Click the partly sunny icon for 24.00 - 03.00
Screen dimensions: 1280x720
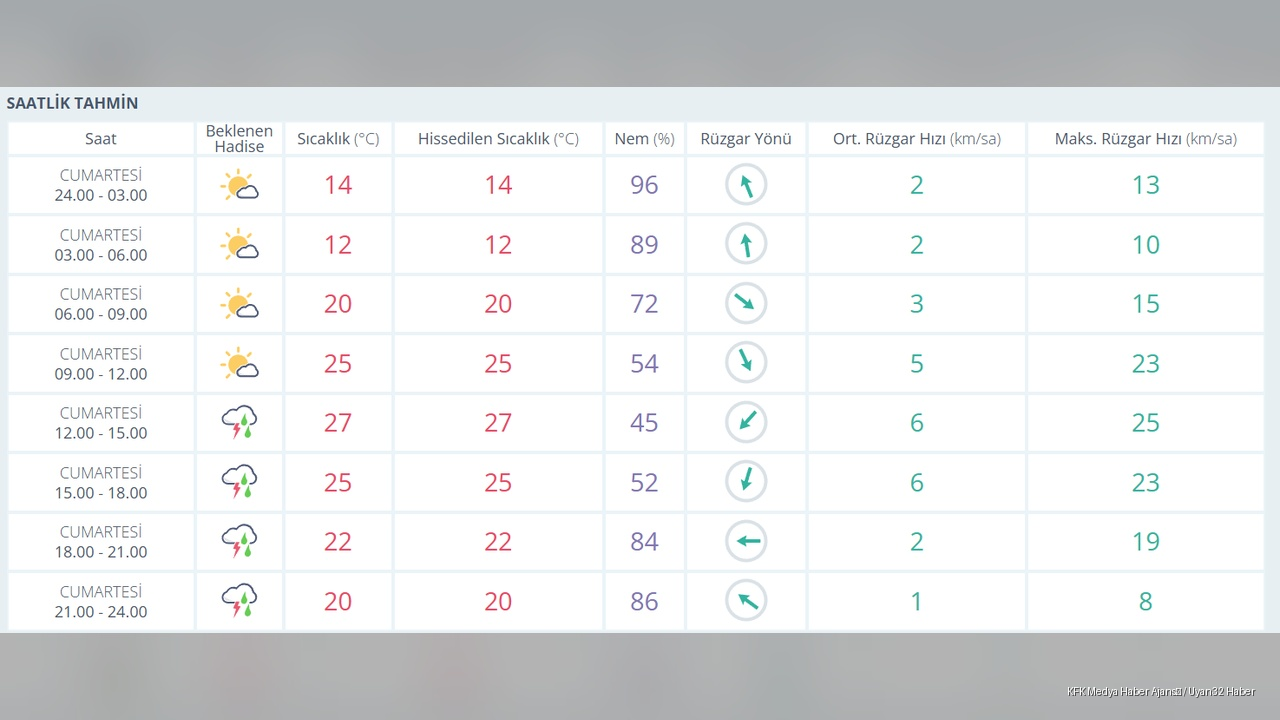click(239, 186)
